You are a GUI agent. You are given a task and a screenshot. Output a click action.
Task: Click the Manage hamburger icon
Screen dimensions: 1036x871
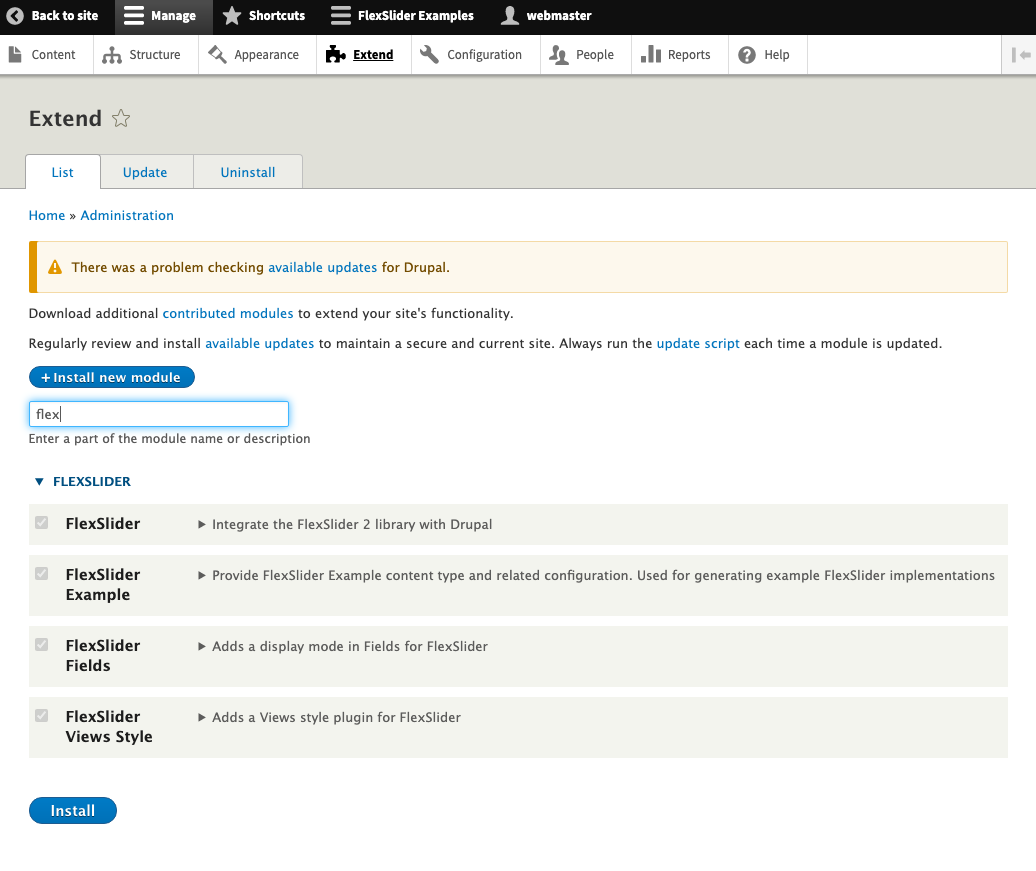click(133, 16)
